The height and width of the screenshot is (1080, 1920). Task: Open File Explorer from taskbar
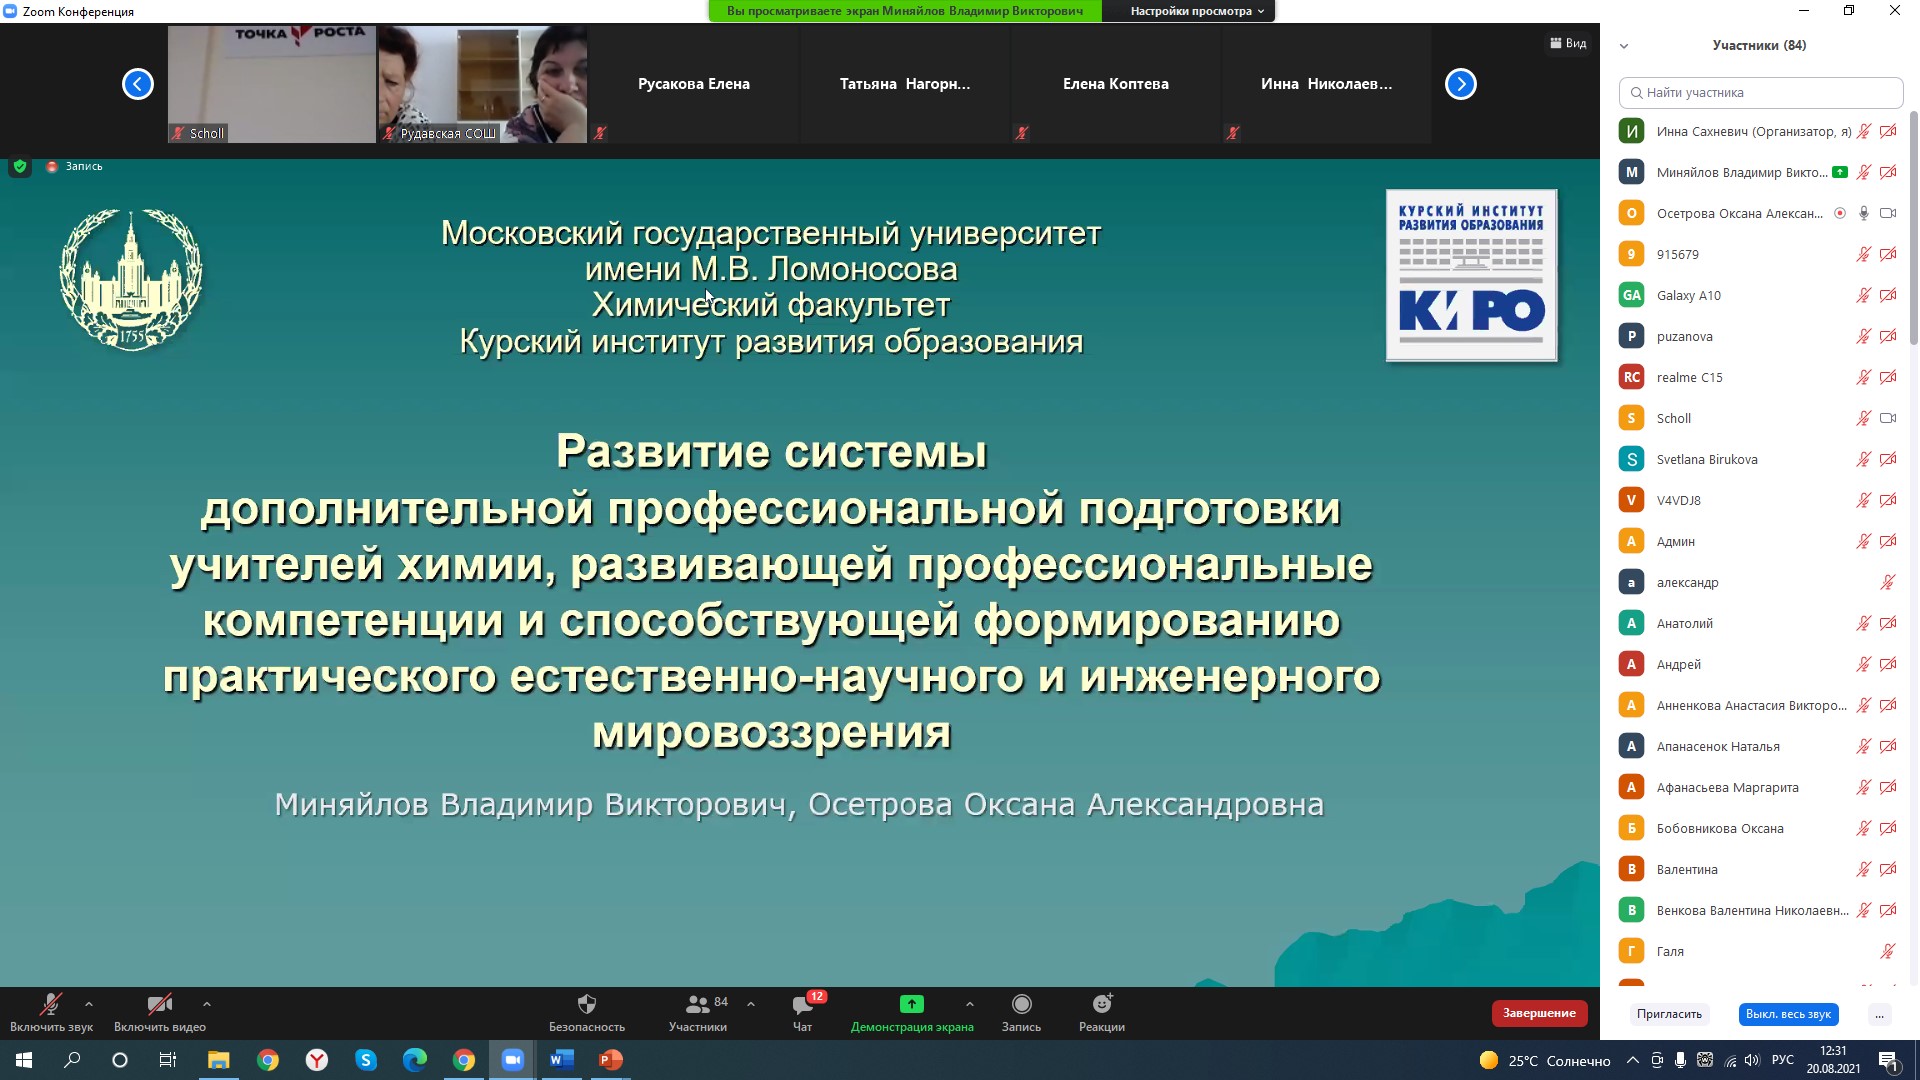point(218,1060)
